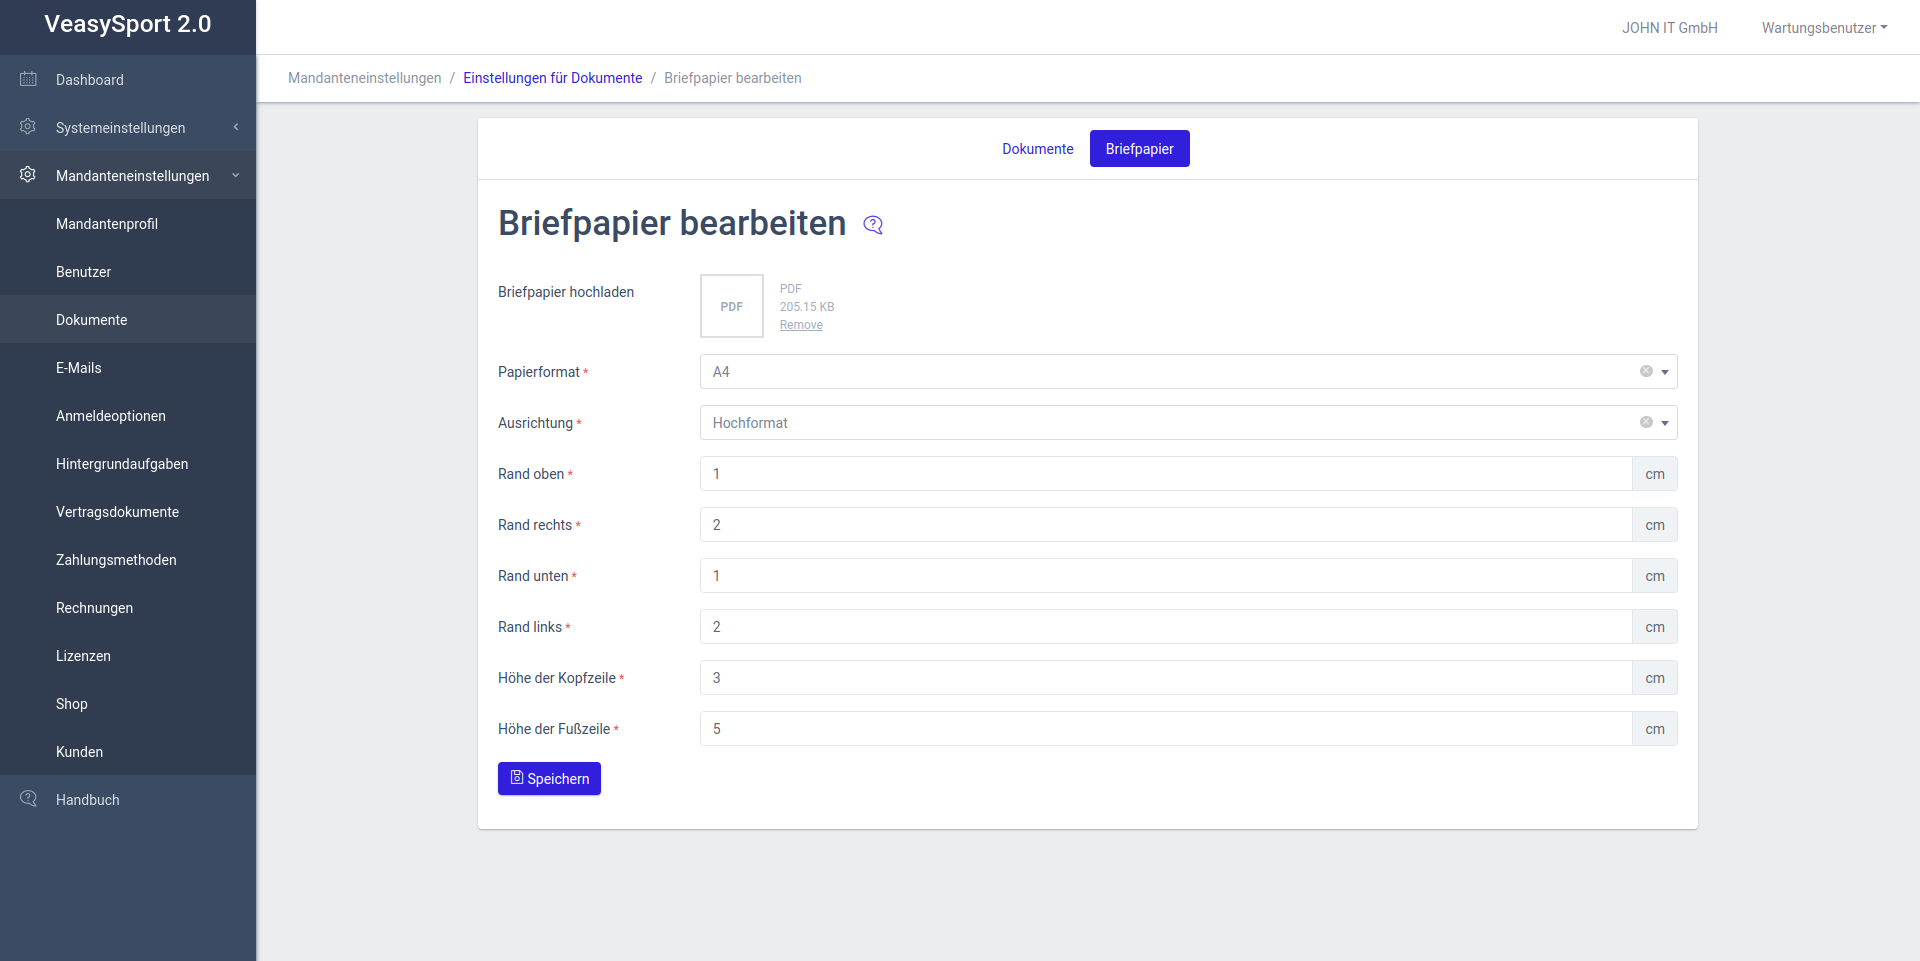Click the Systemeinstellungen gear icon
The image size is (1920, 961).
pos(28,127)
